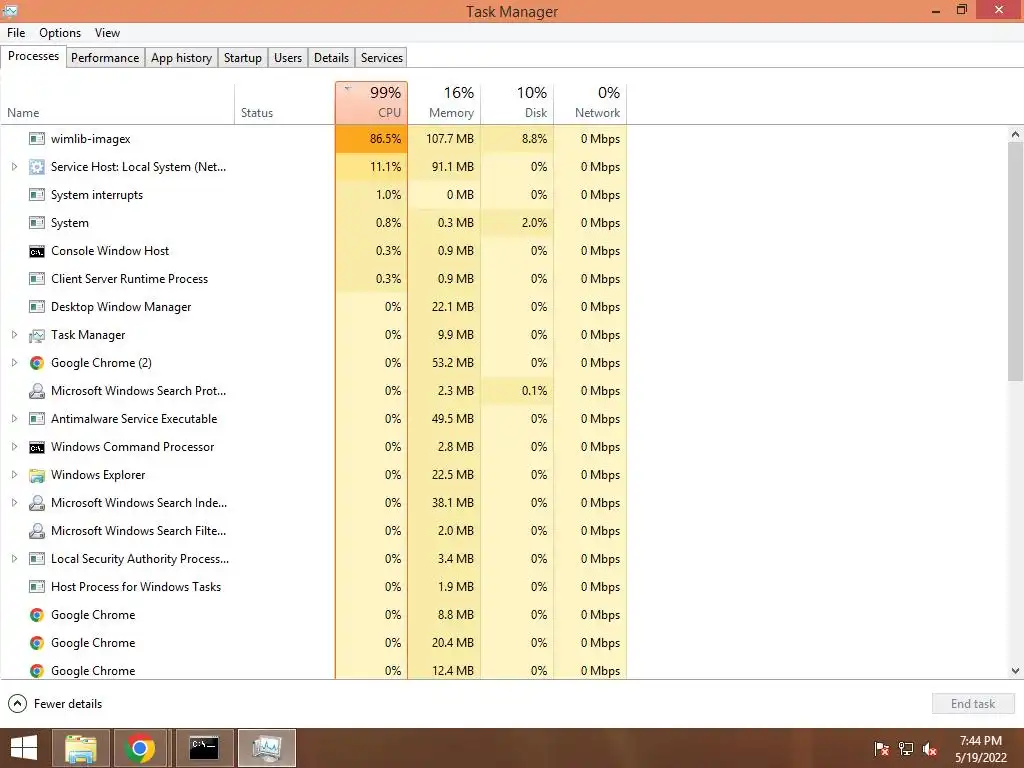The width and height of the screenshot is (1024, 768).
Task: Sort by the Disk column header
Action: click(517, 103)
